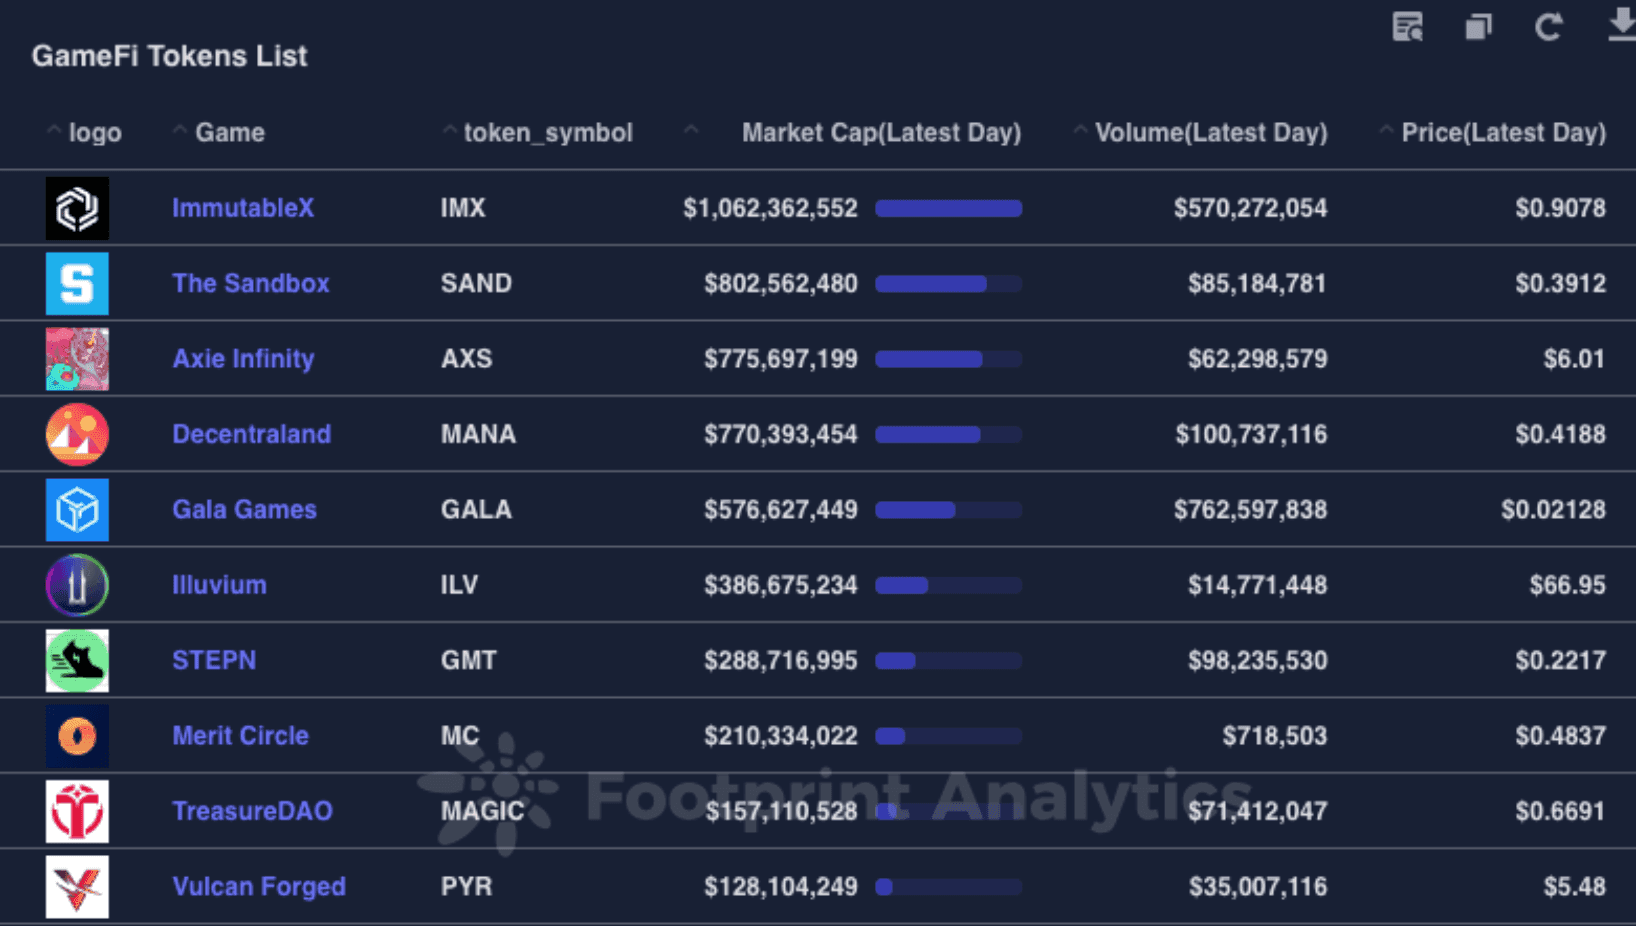Click the refresh icon

click(x=1548, y=27)
